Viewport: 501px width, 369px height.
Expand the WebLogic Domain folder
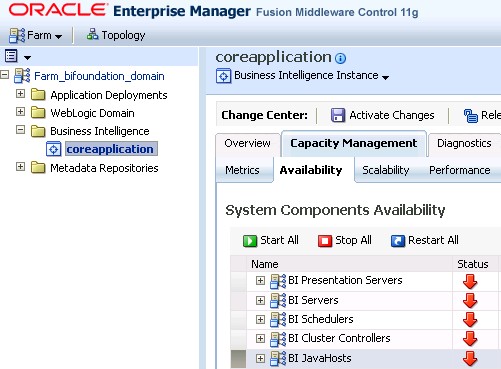point(20,111)
